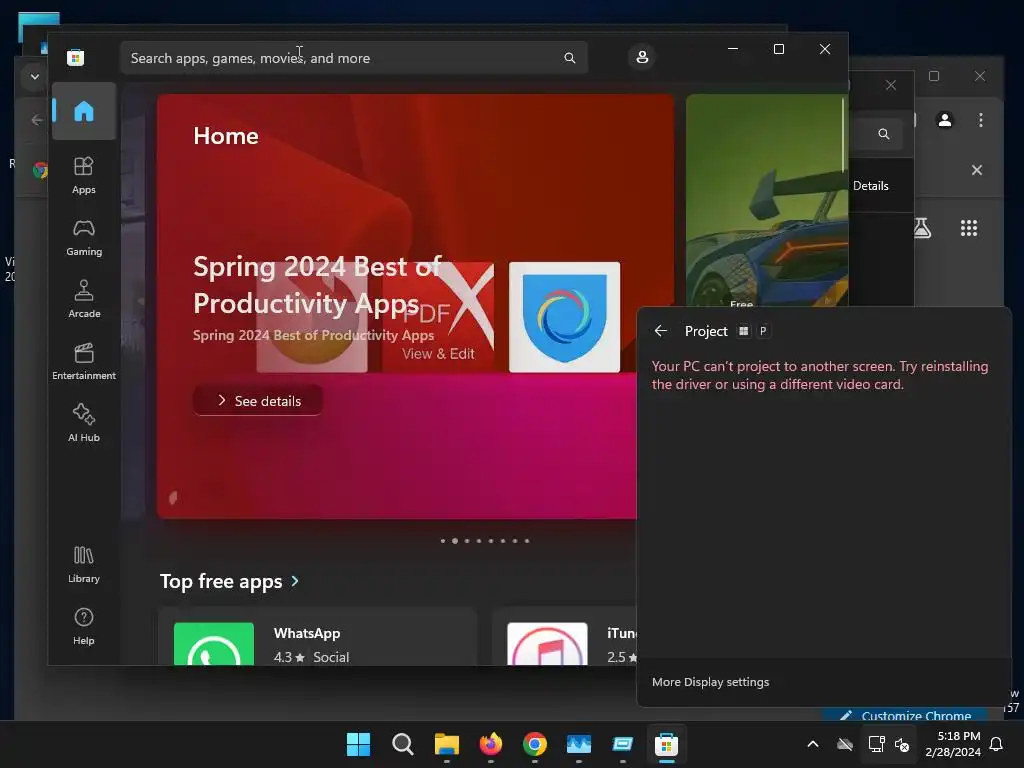
Task: Go to Apps in Store sidebar
Action: tap(84, 175)
